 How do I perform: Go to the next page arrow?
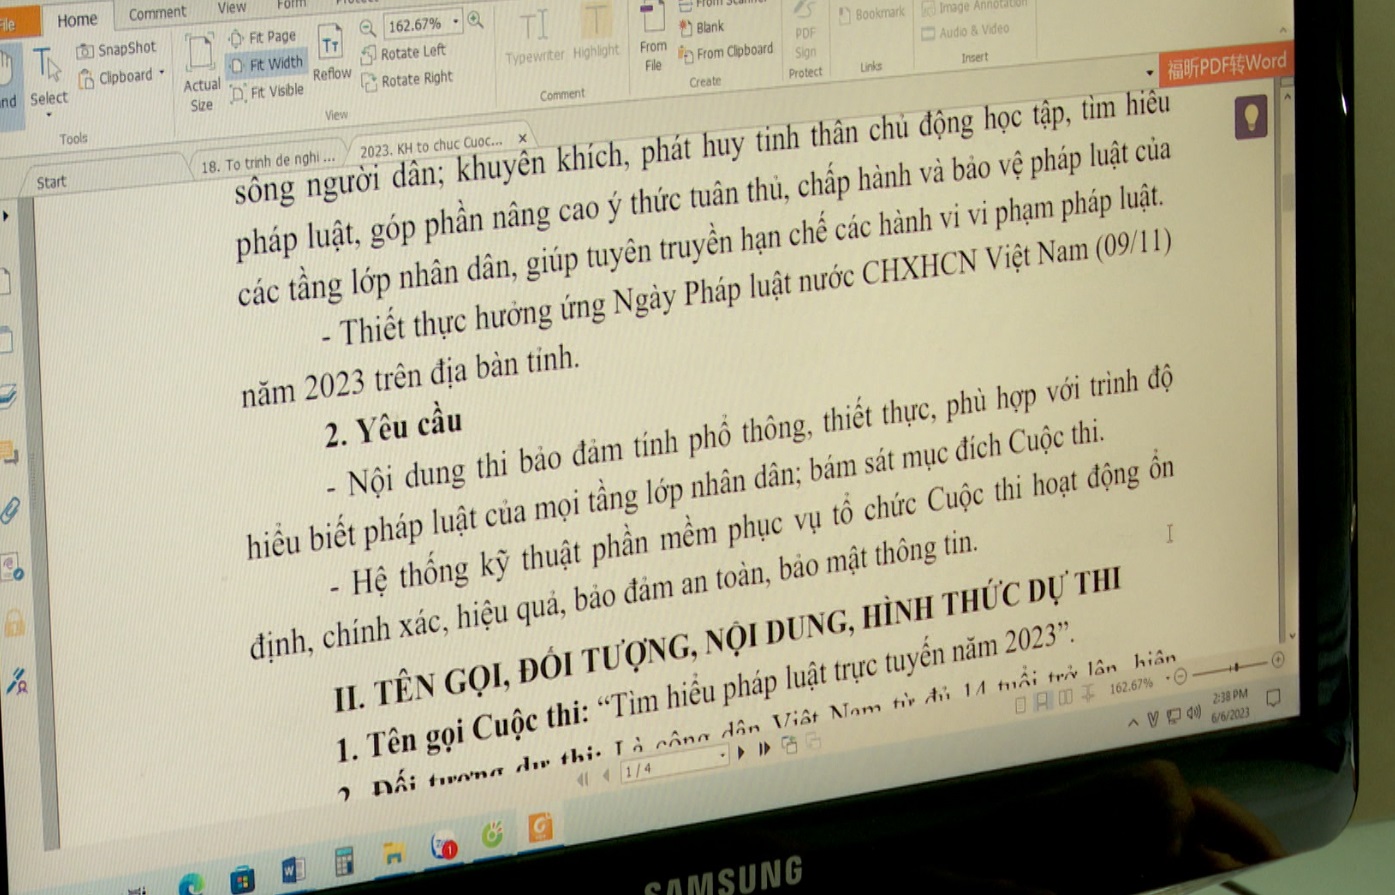(740, 752)
